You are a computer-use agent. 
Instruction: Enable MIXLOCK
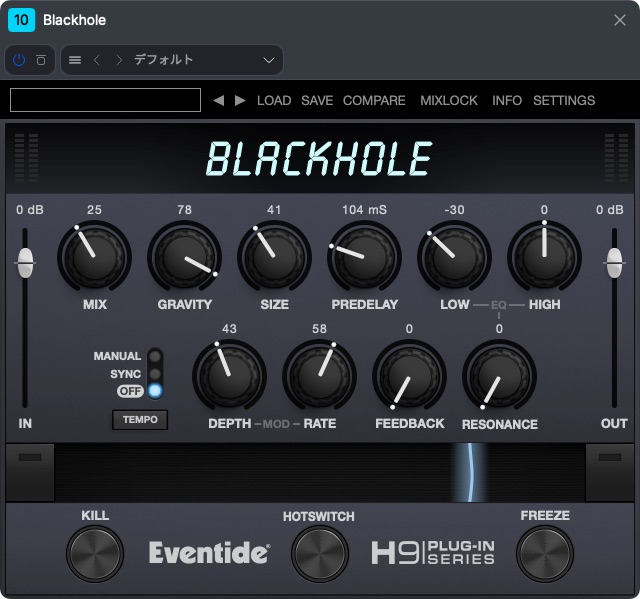449,100
